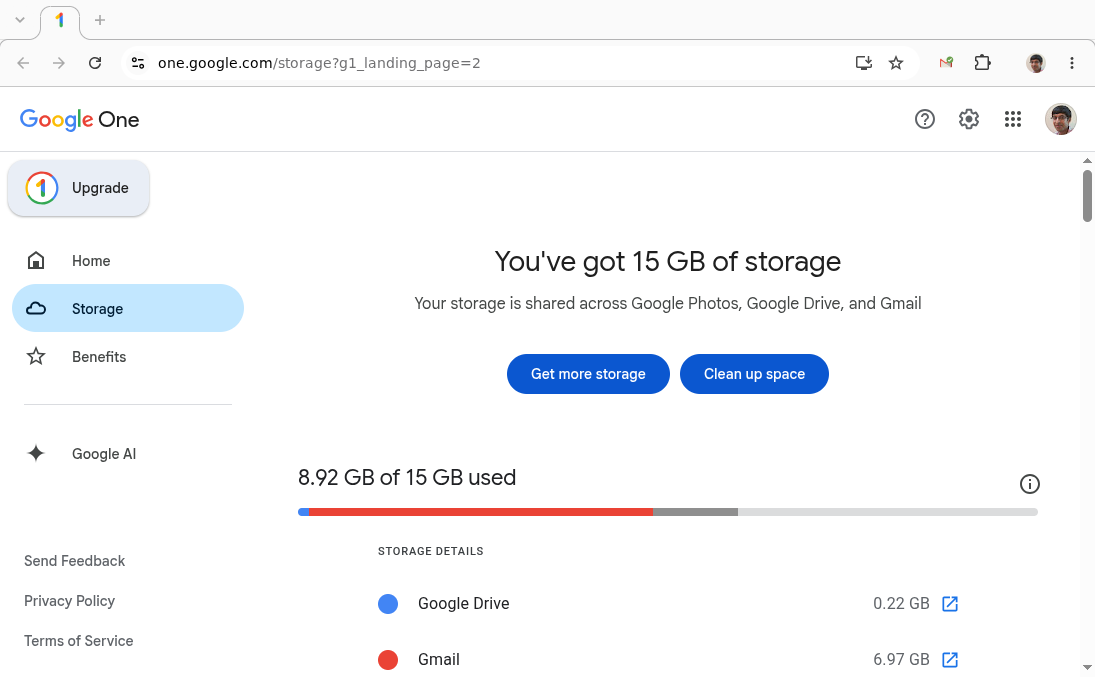1095x677 pixels.
Task: Click the storage usage progress bar
Action: pos(668,512)
